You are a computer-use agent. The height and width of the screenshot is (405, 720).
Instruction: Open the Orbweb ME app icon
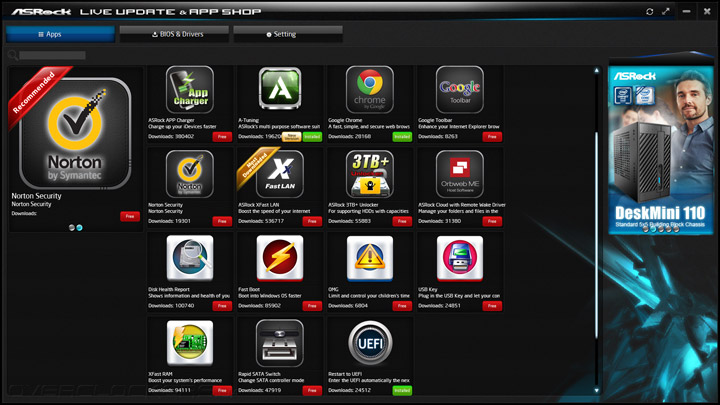tap(460, 174)
